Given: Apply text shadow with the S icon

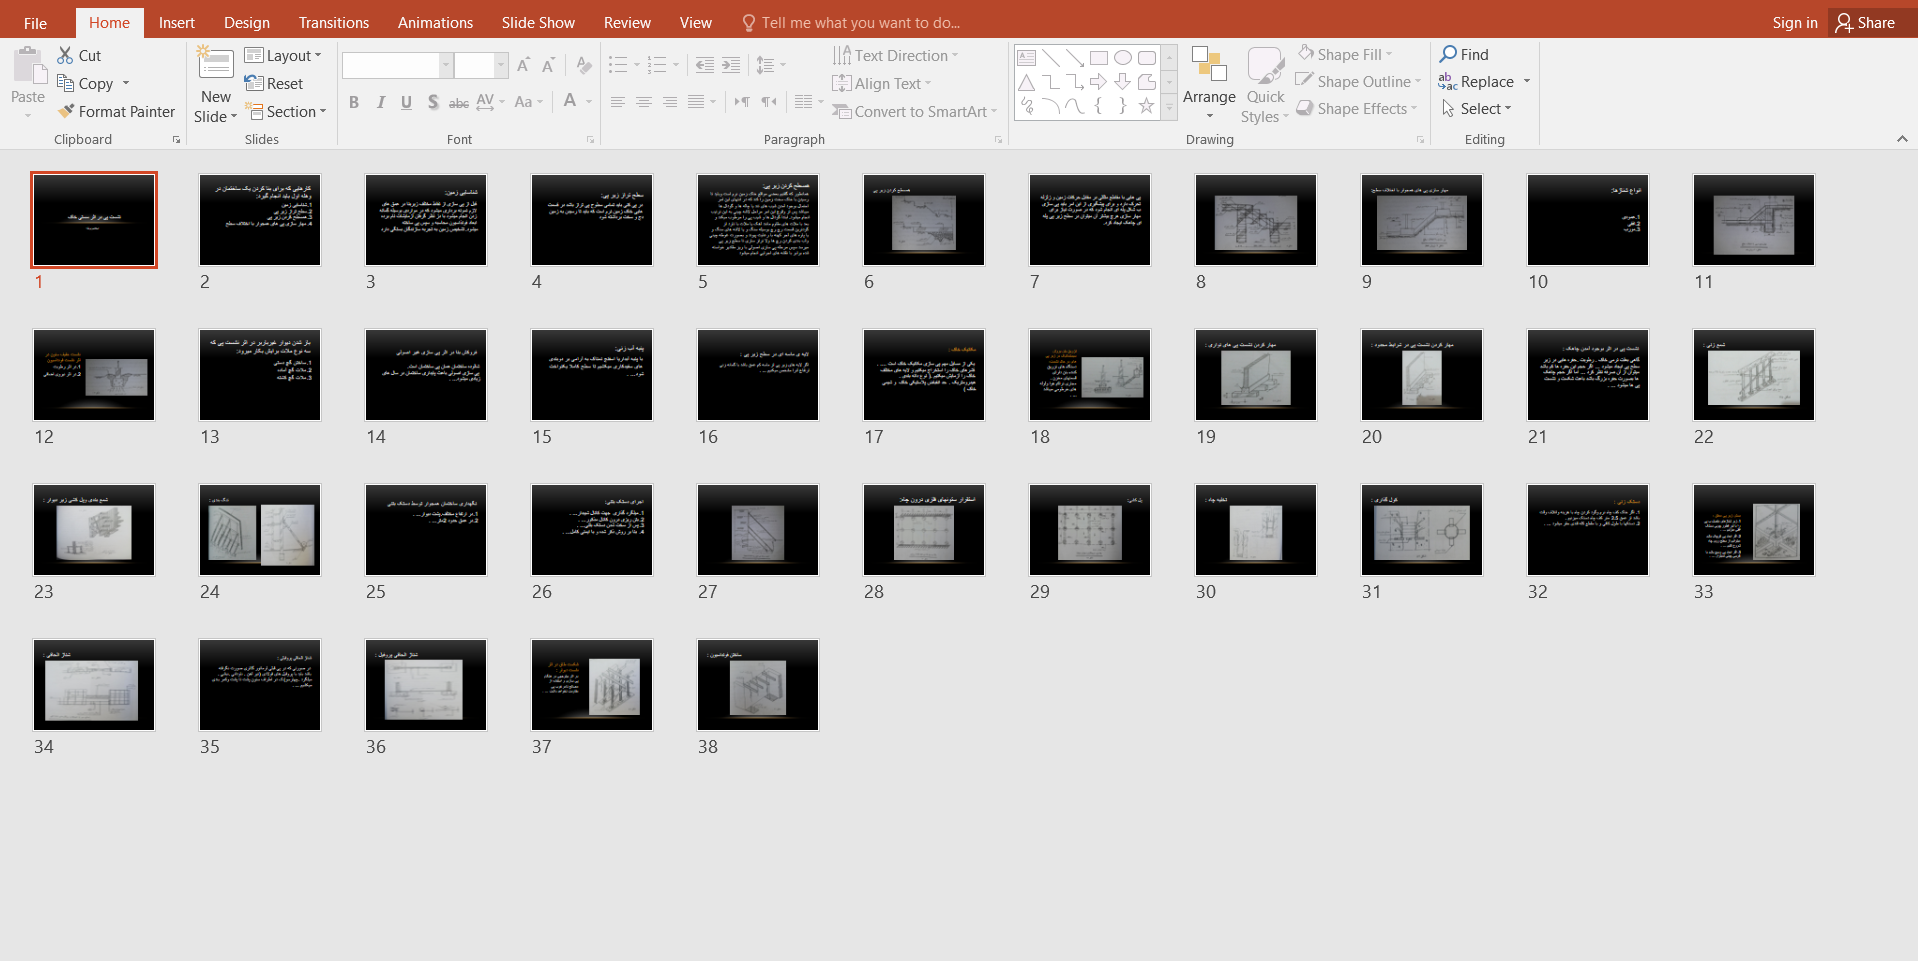Looking at the screenshot, I should (433, 101).
